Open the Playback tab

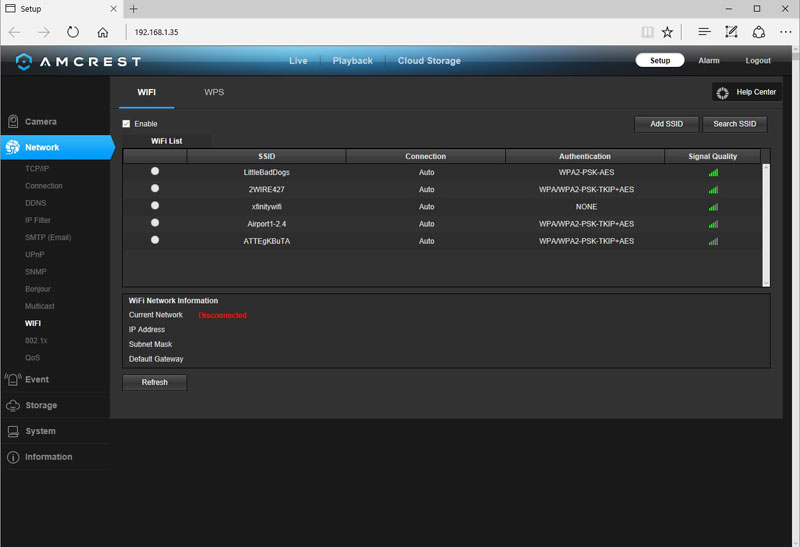352,61
